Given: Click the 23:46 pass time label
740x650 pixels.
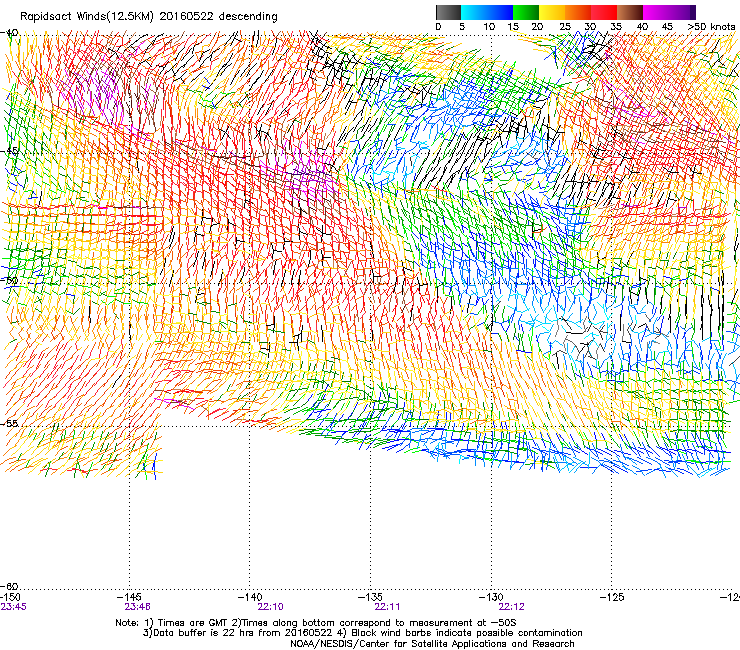Looking at the screenshot, I should [x=137, y=607].
